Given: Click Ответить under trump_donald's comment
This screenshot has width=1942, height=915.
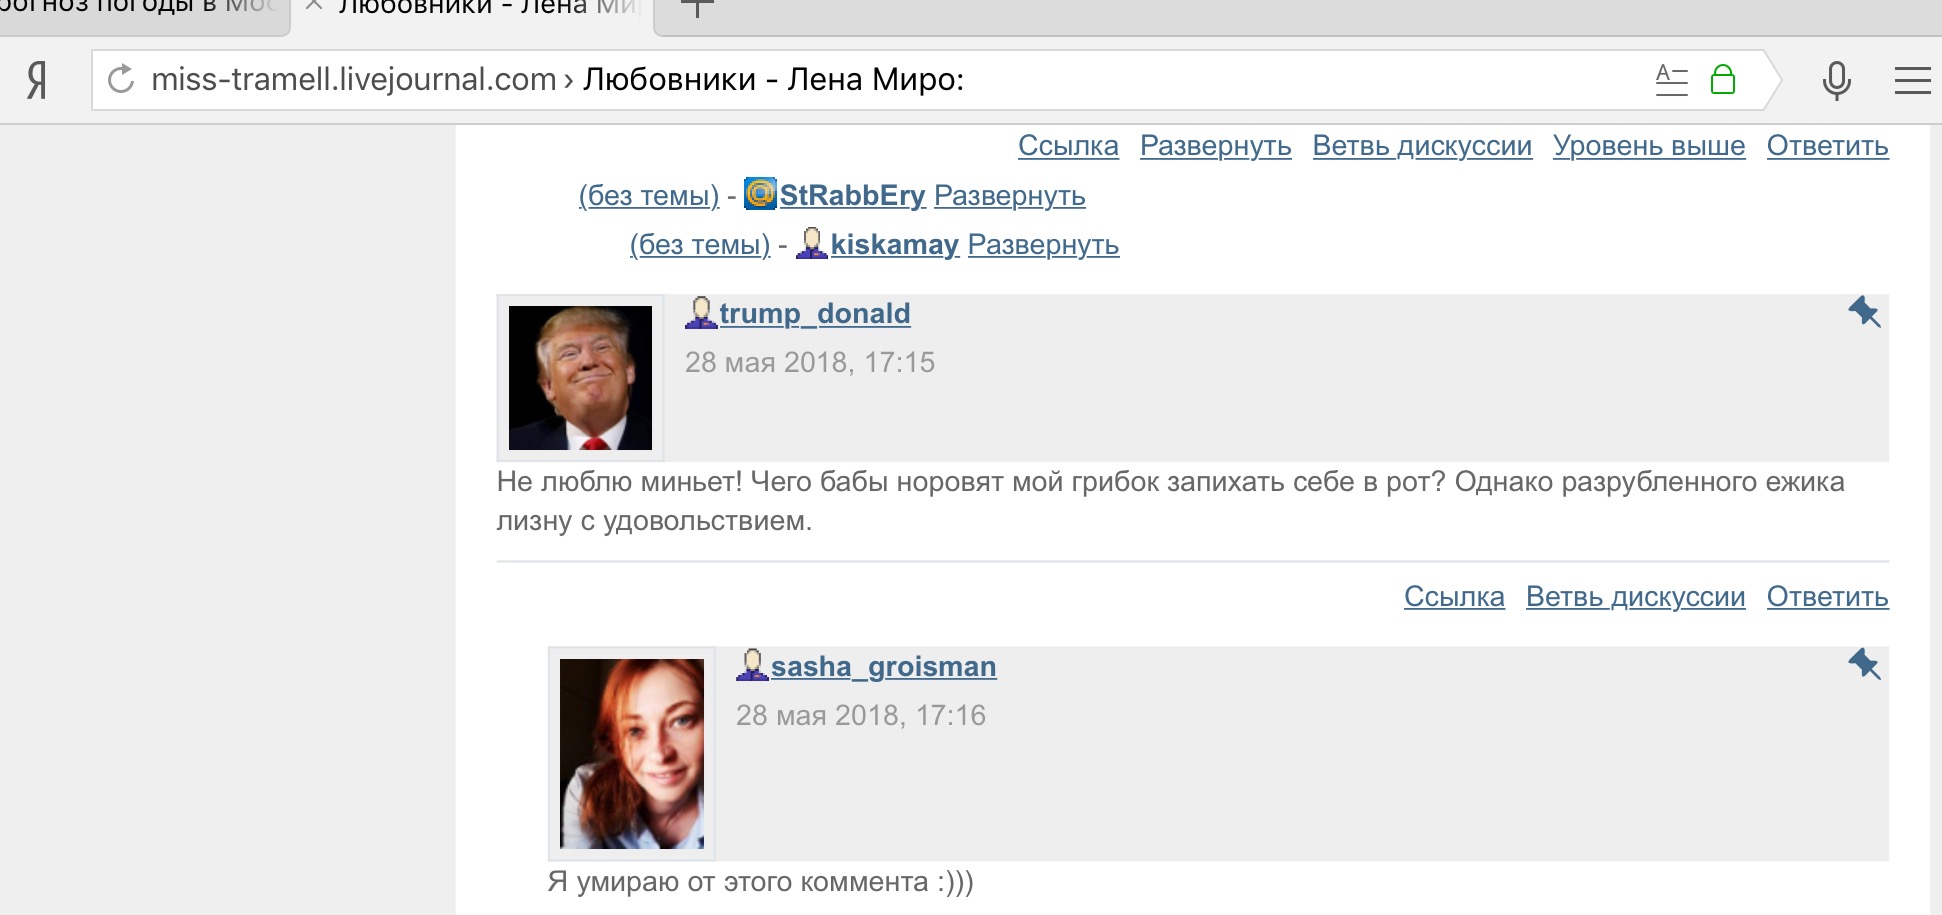Looking at the screenshot, I should (x=1827, y=597).
